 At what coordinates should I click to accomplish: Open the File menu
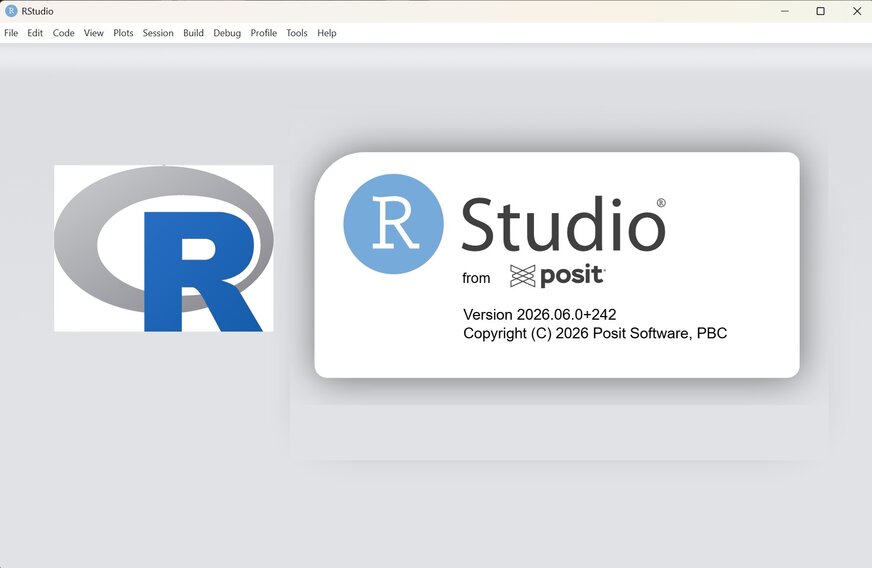pos(11,33)
